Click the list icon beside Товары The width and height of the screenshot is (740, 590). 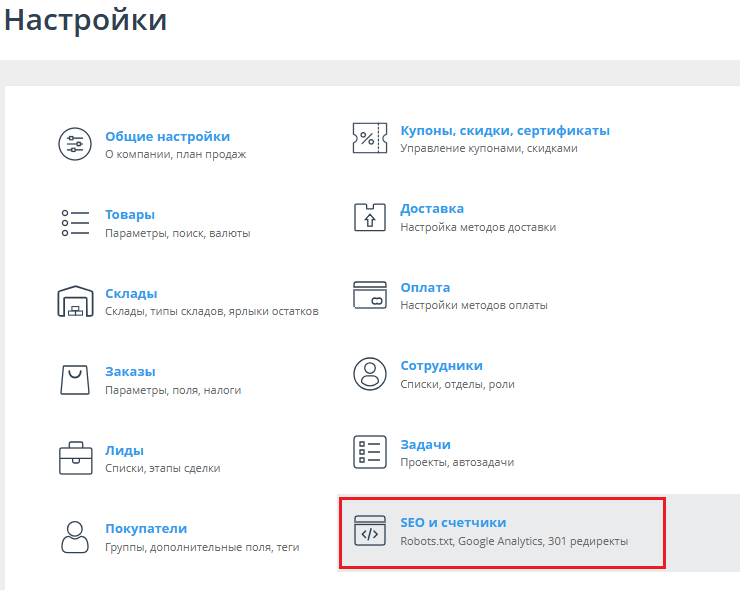pos(75,222)
